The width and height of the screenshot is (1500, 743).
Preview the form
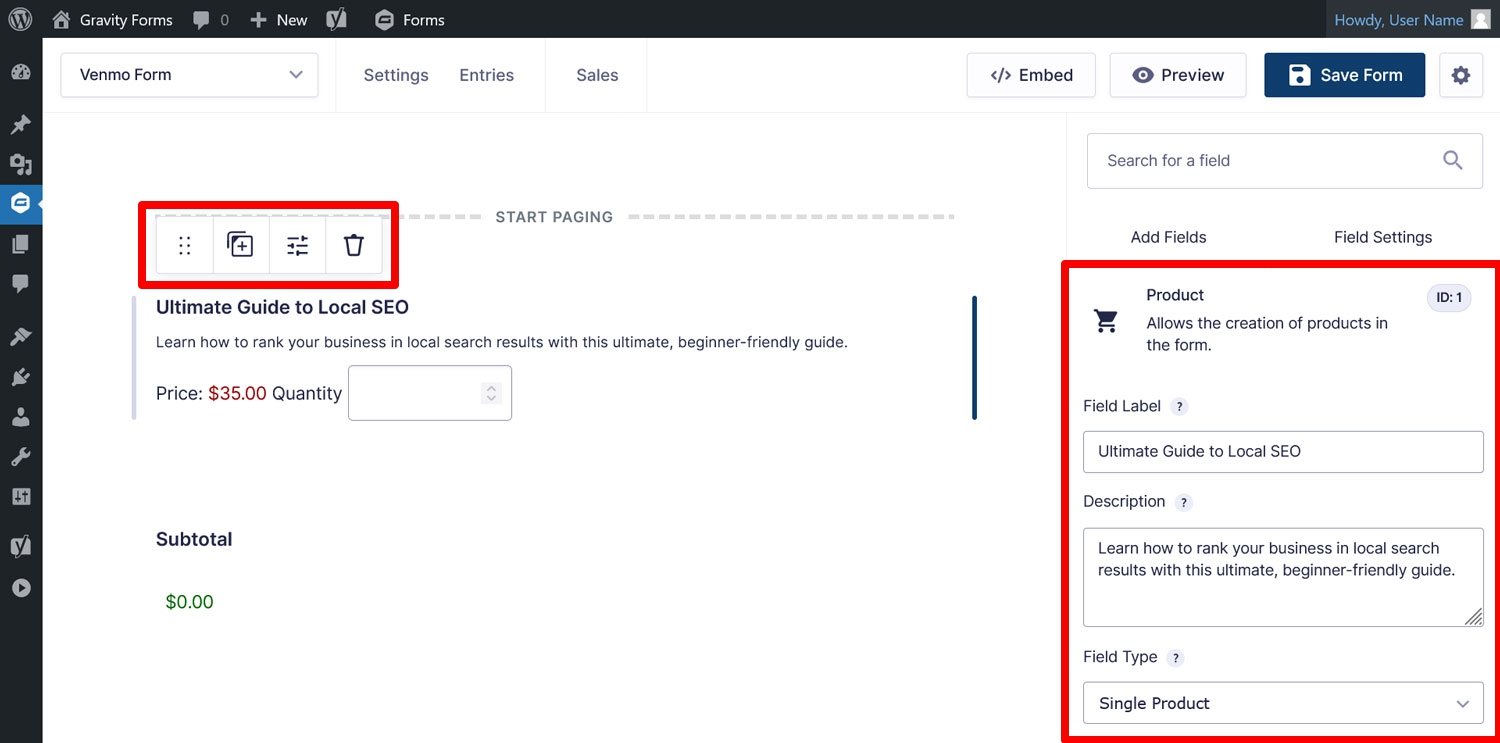point(1178,75)
